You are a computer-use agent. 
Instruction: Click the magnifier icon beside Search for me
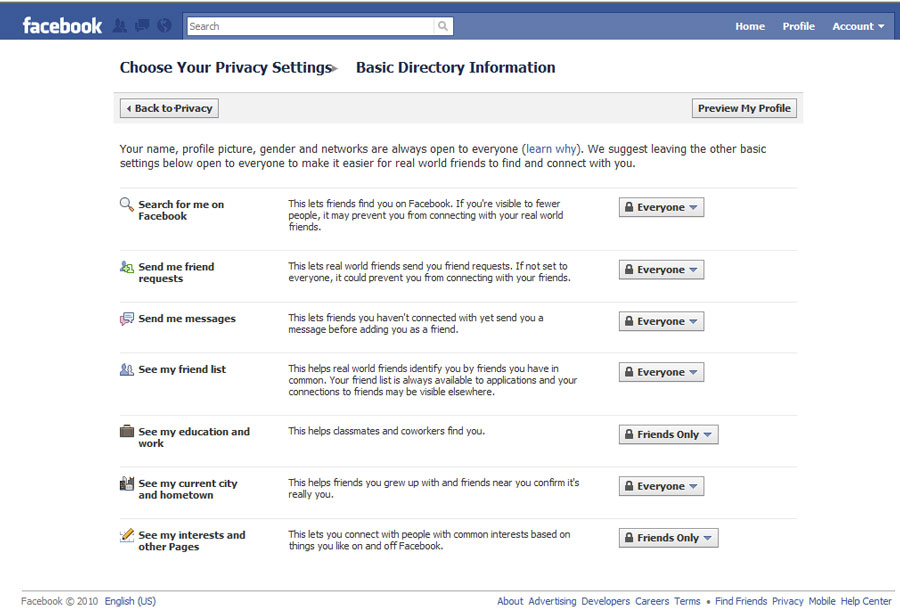pyautogui.click(x=126, y=204)
